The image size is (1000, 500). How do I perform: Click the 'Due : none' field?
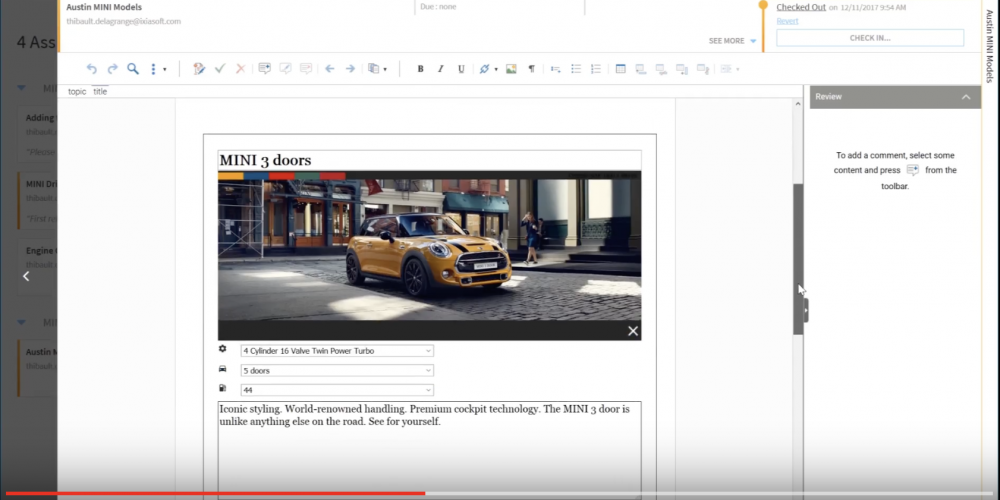pos(438,7)
